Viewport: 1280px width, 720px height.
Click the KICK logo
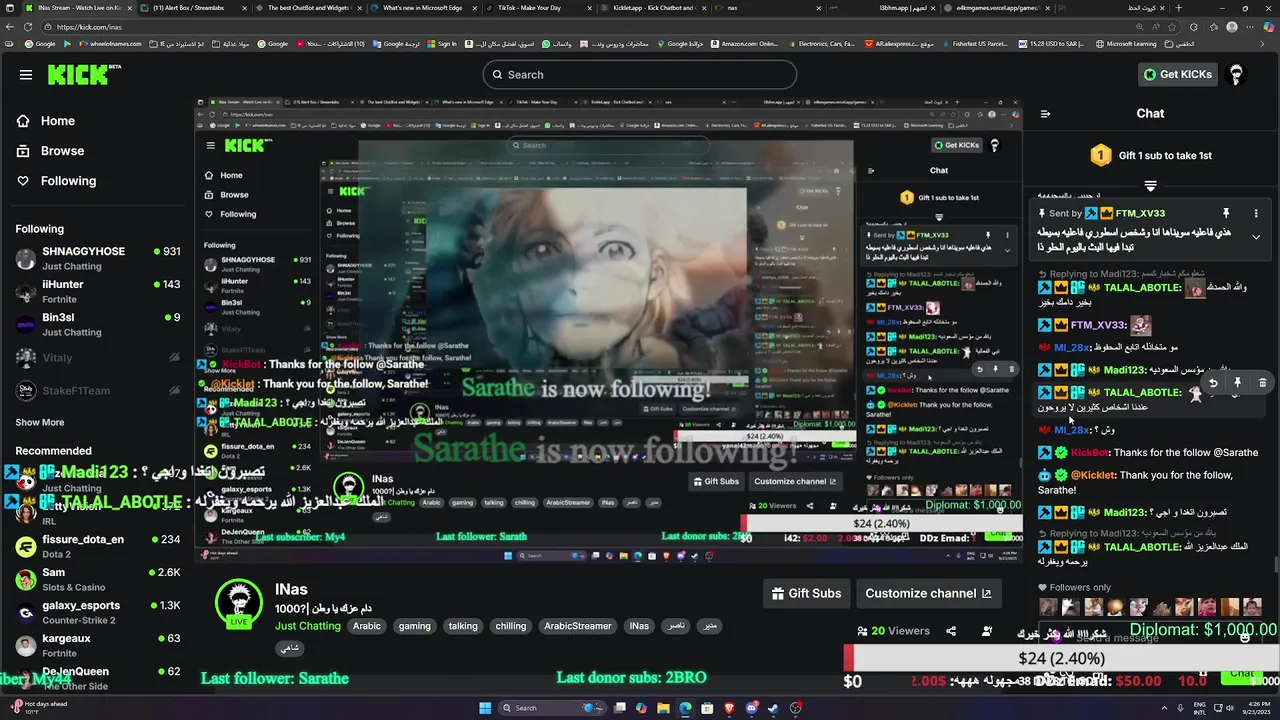point(84,74)
